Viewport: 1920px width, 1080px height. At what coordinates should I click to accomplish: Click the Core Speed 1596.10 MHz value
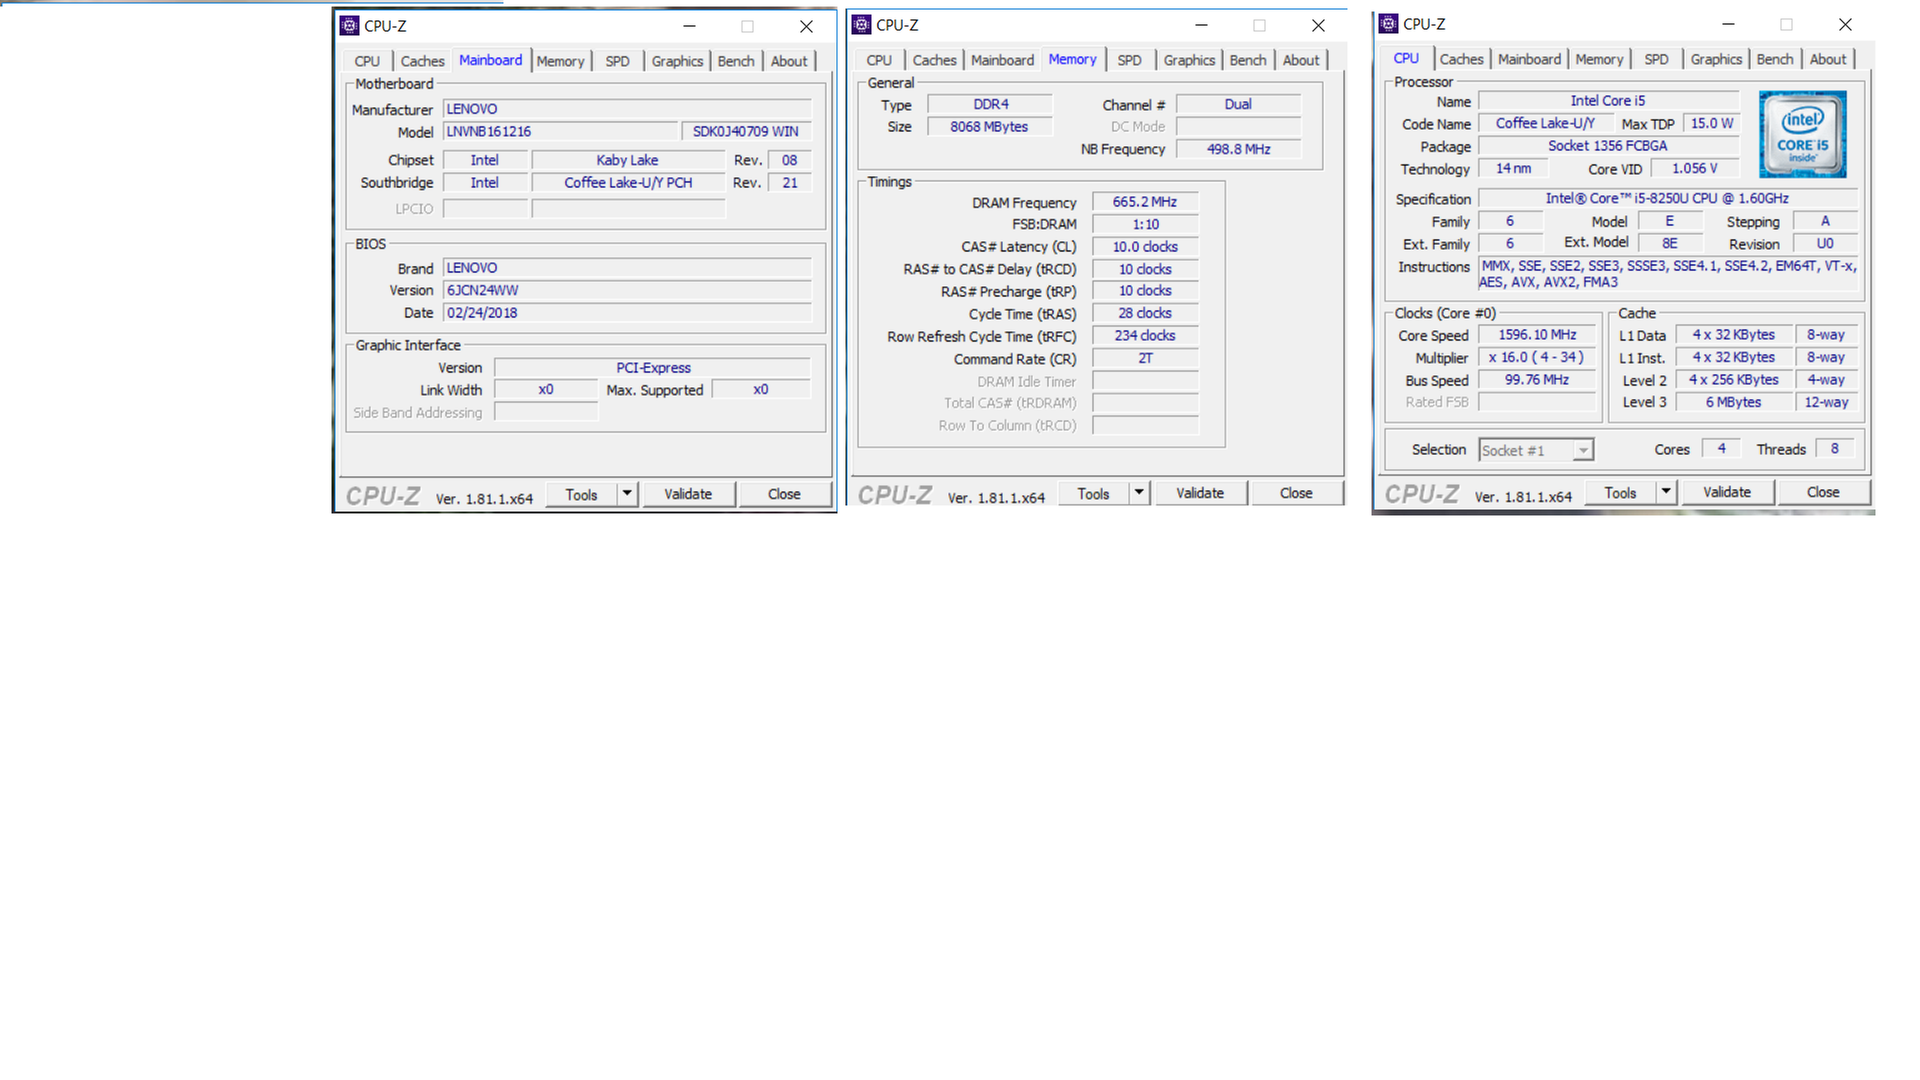pos(1537,335)
